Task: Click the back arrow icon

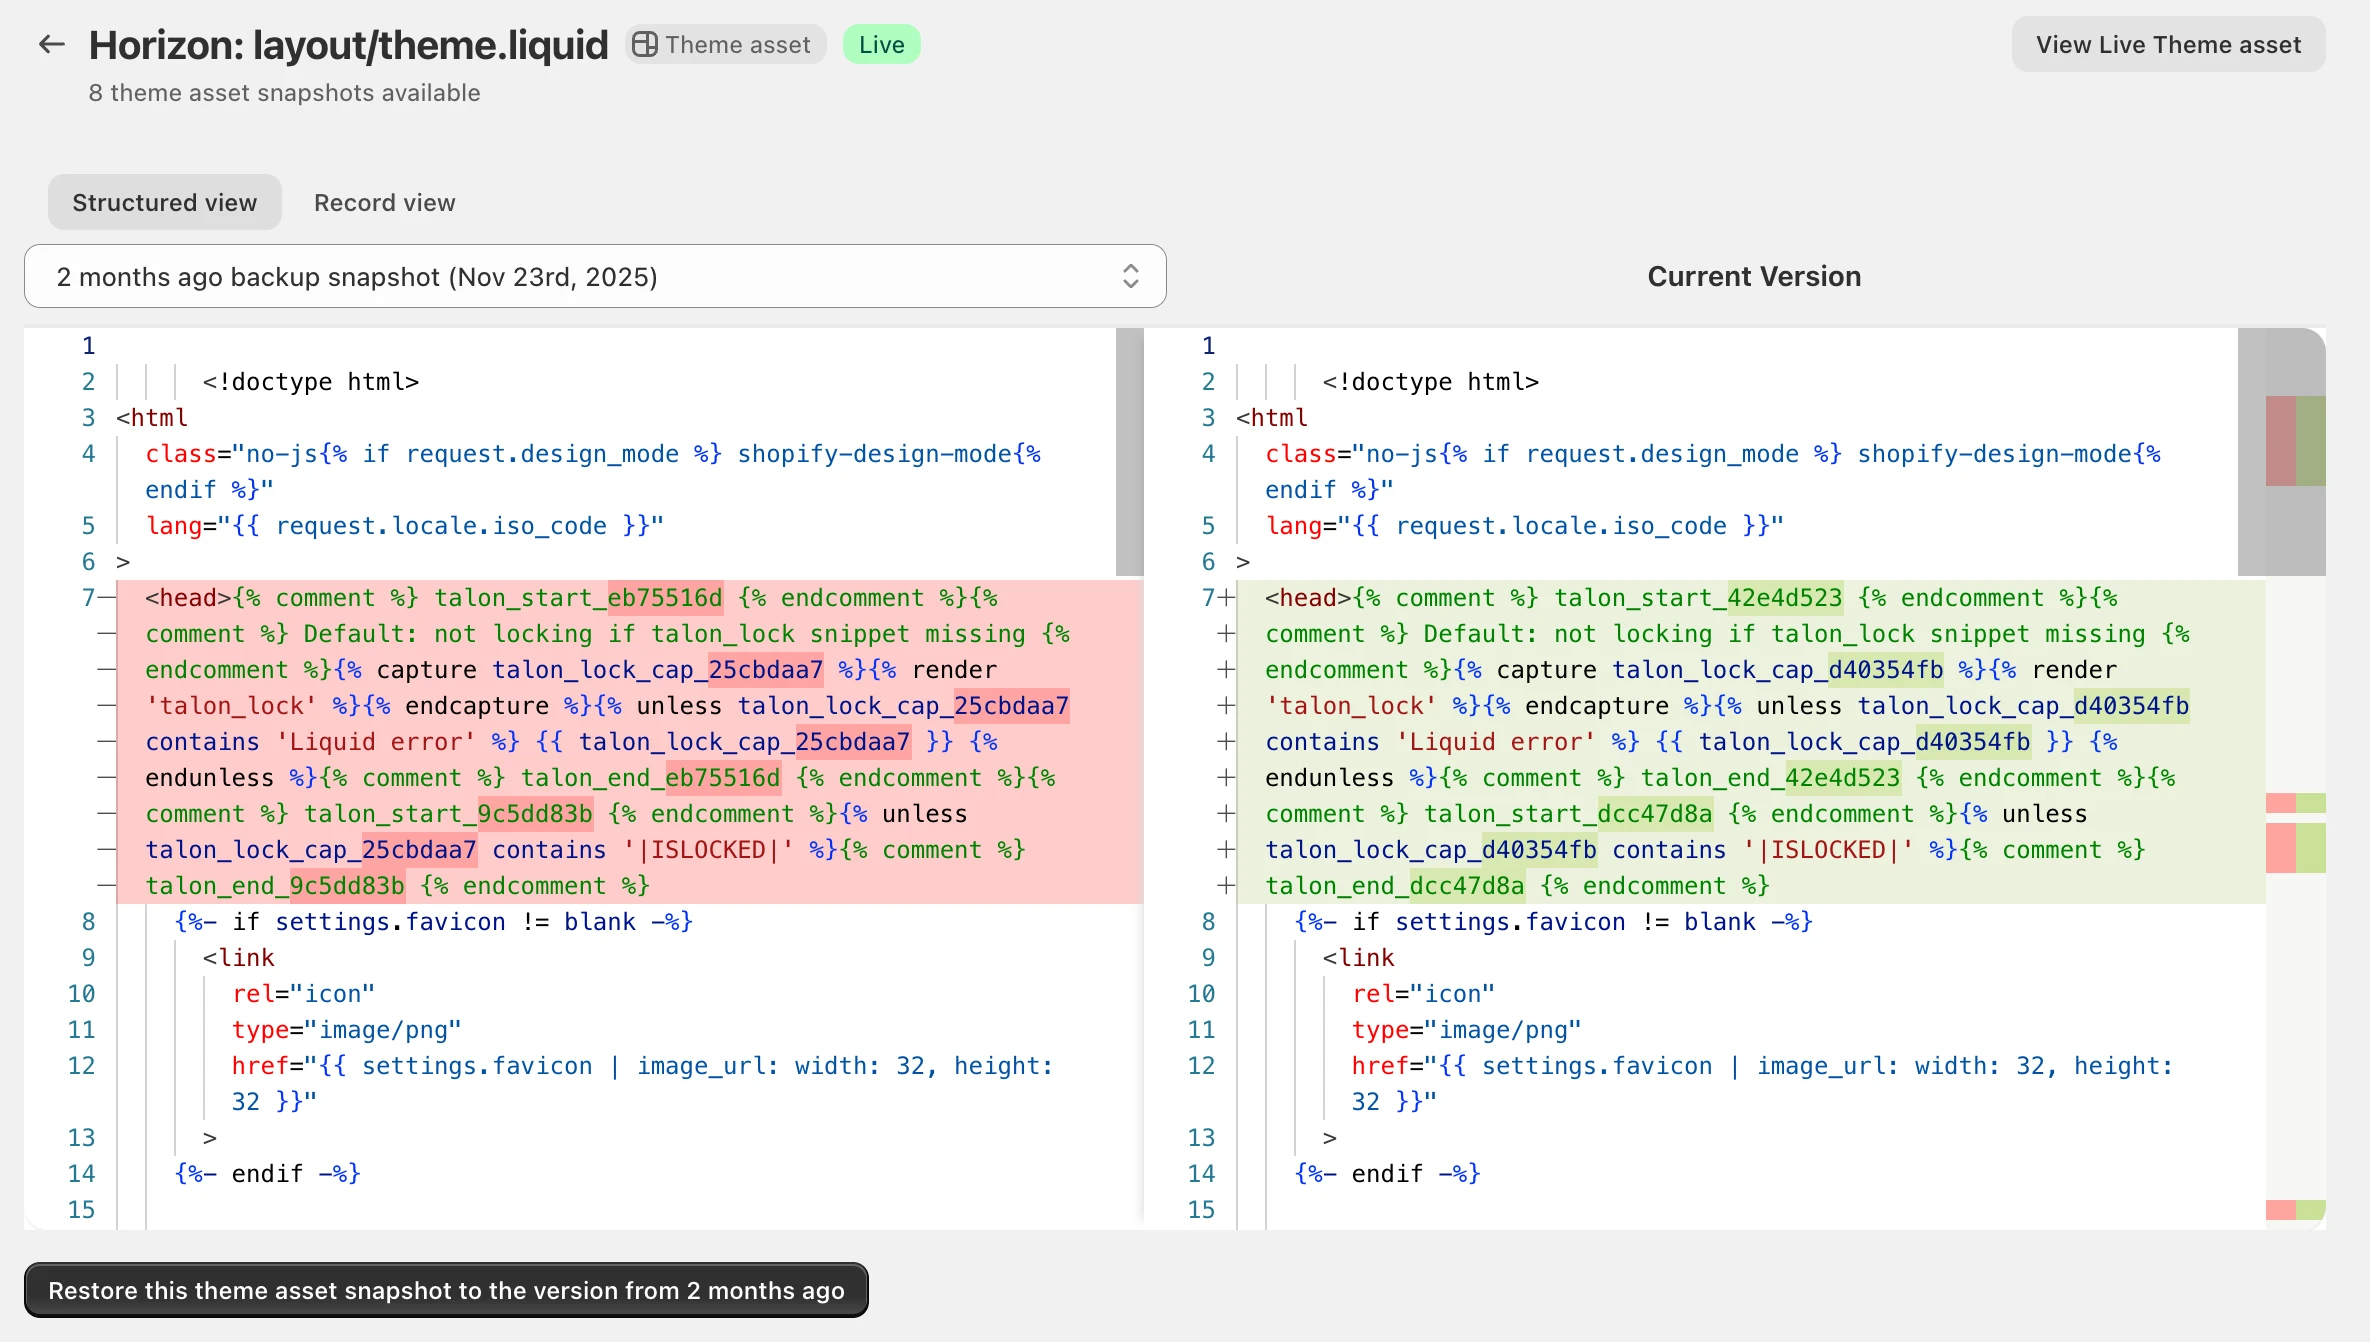Action: pos(51,44)
